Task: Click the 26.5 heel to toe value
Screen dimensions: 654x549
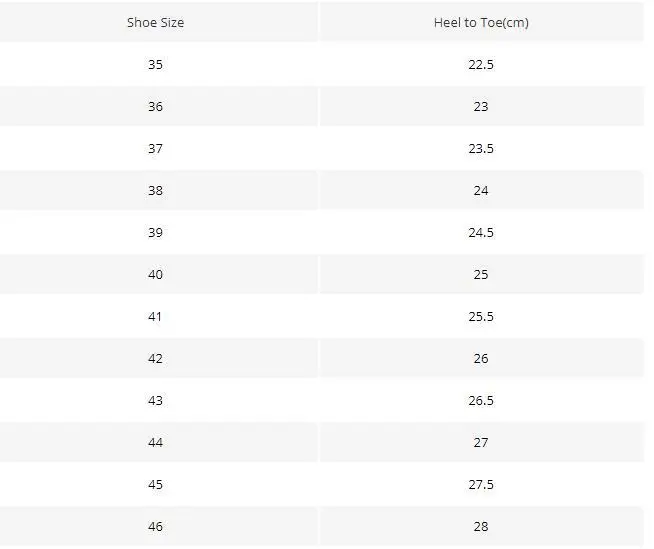Action: [x=481, y=400]
